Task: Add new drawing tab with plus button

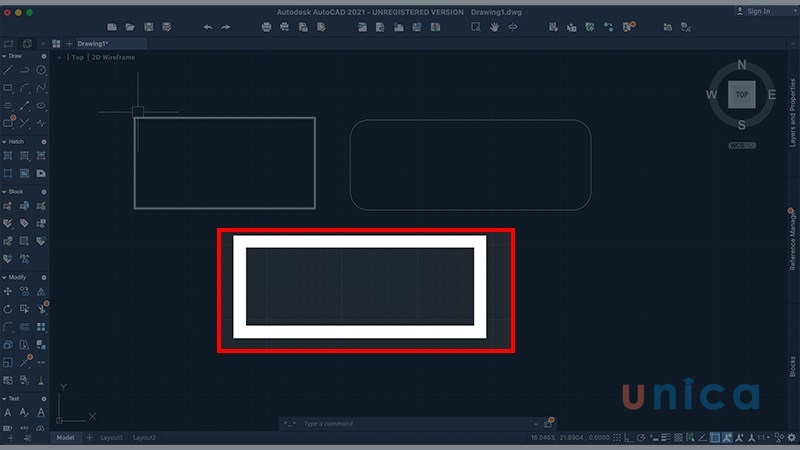Action: click(x=69, y=44)
